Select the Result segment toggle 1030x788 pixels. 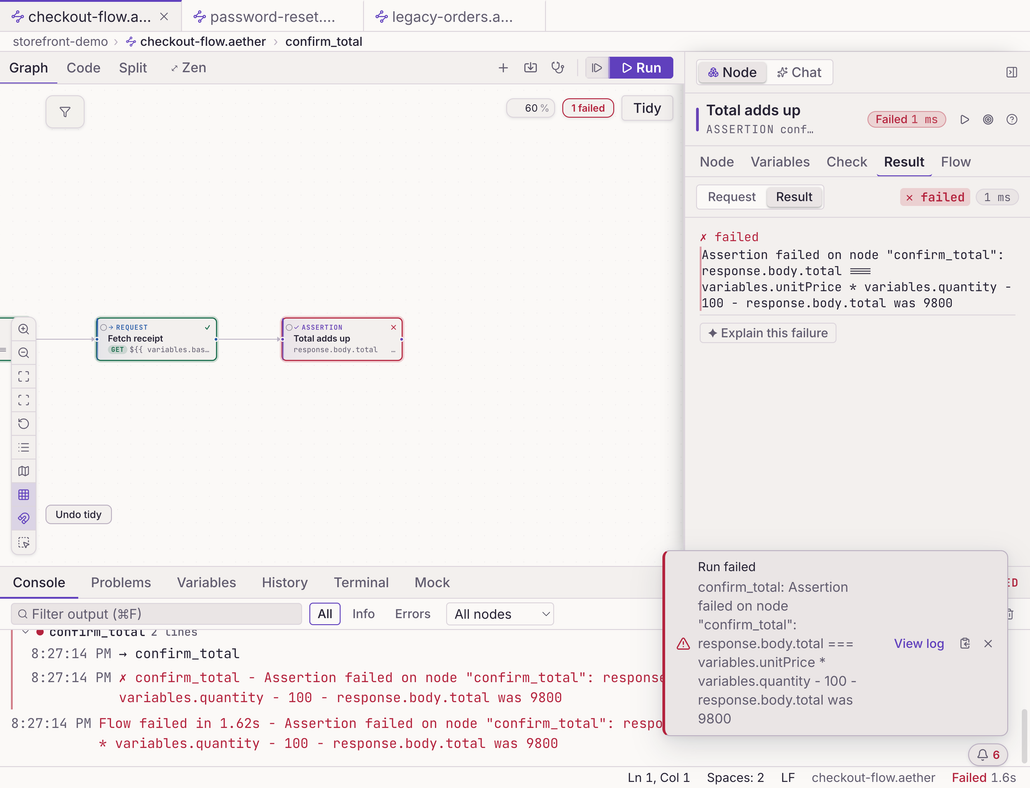point(794,197)
